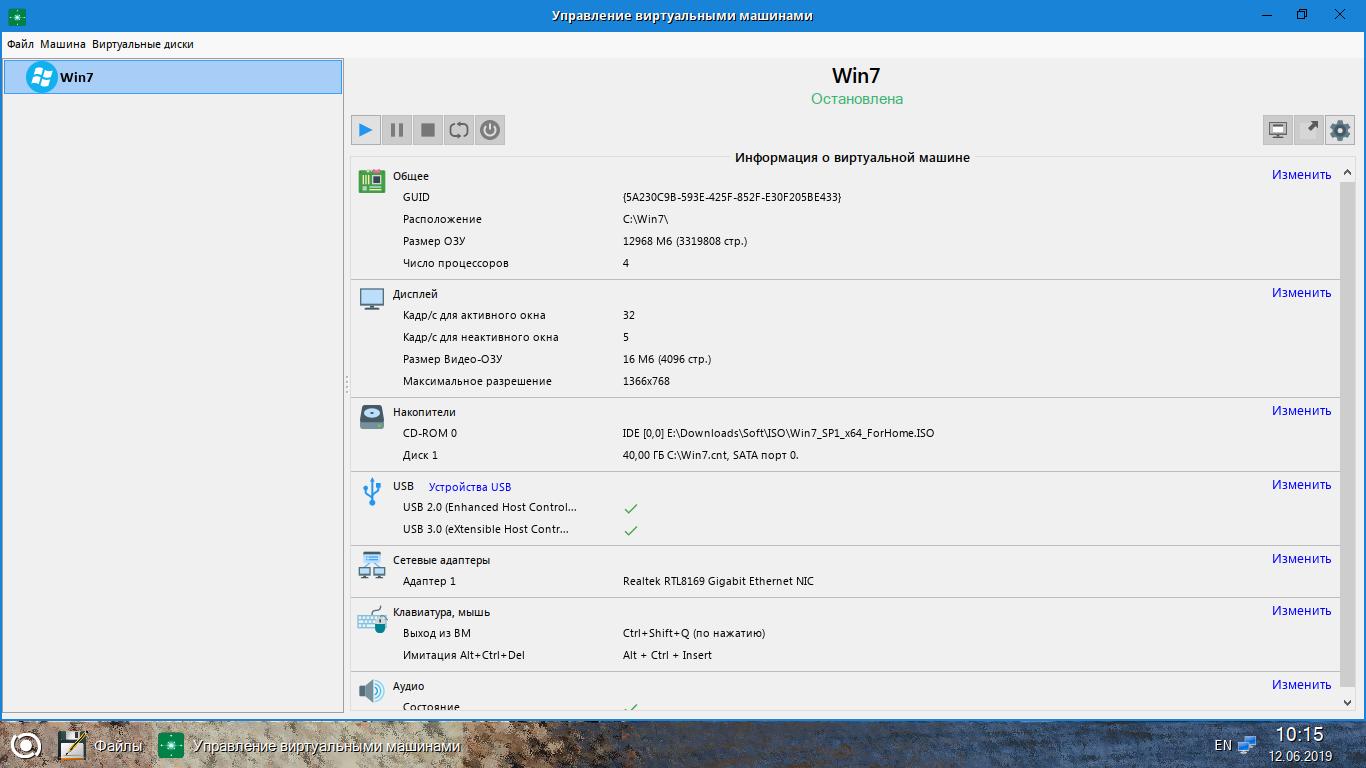Click the network adapters icon
Screen dimensions: 1366x768
pos(372,565)
